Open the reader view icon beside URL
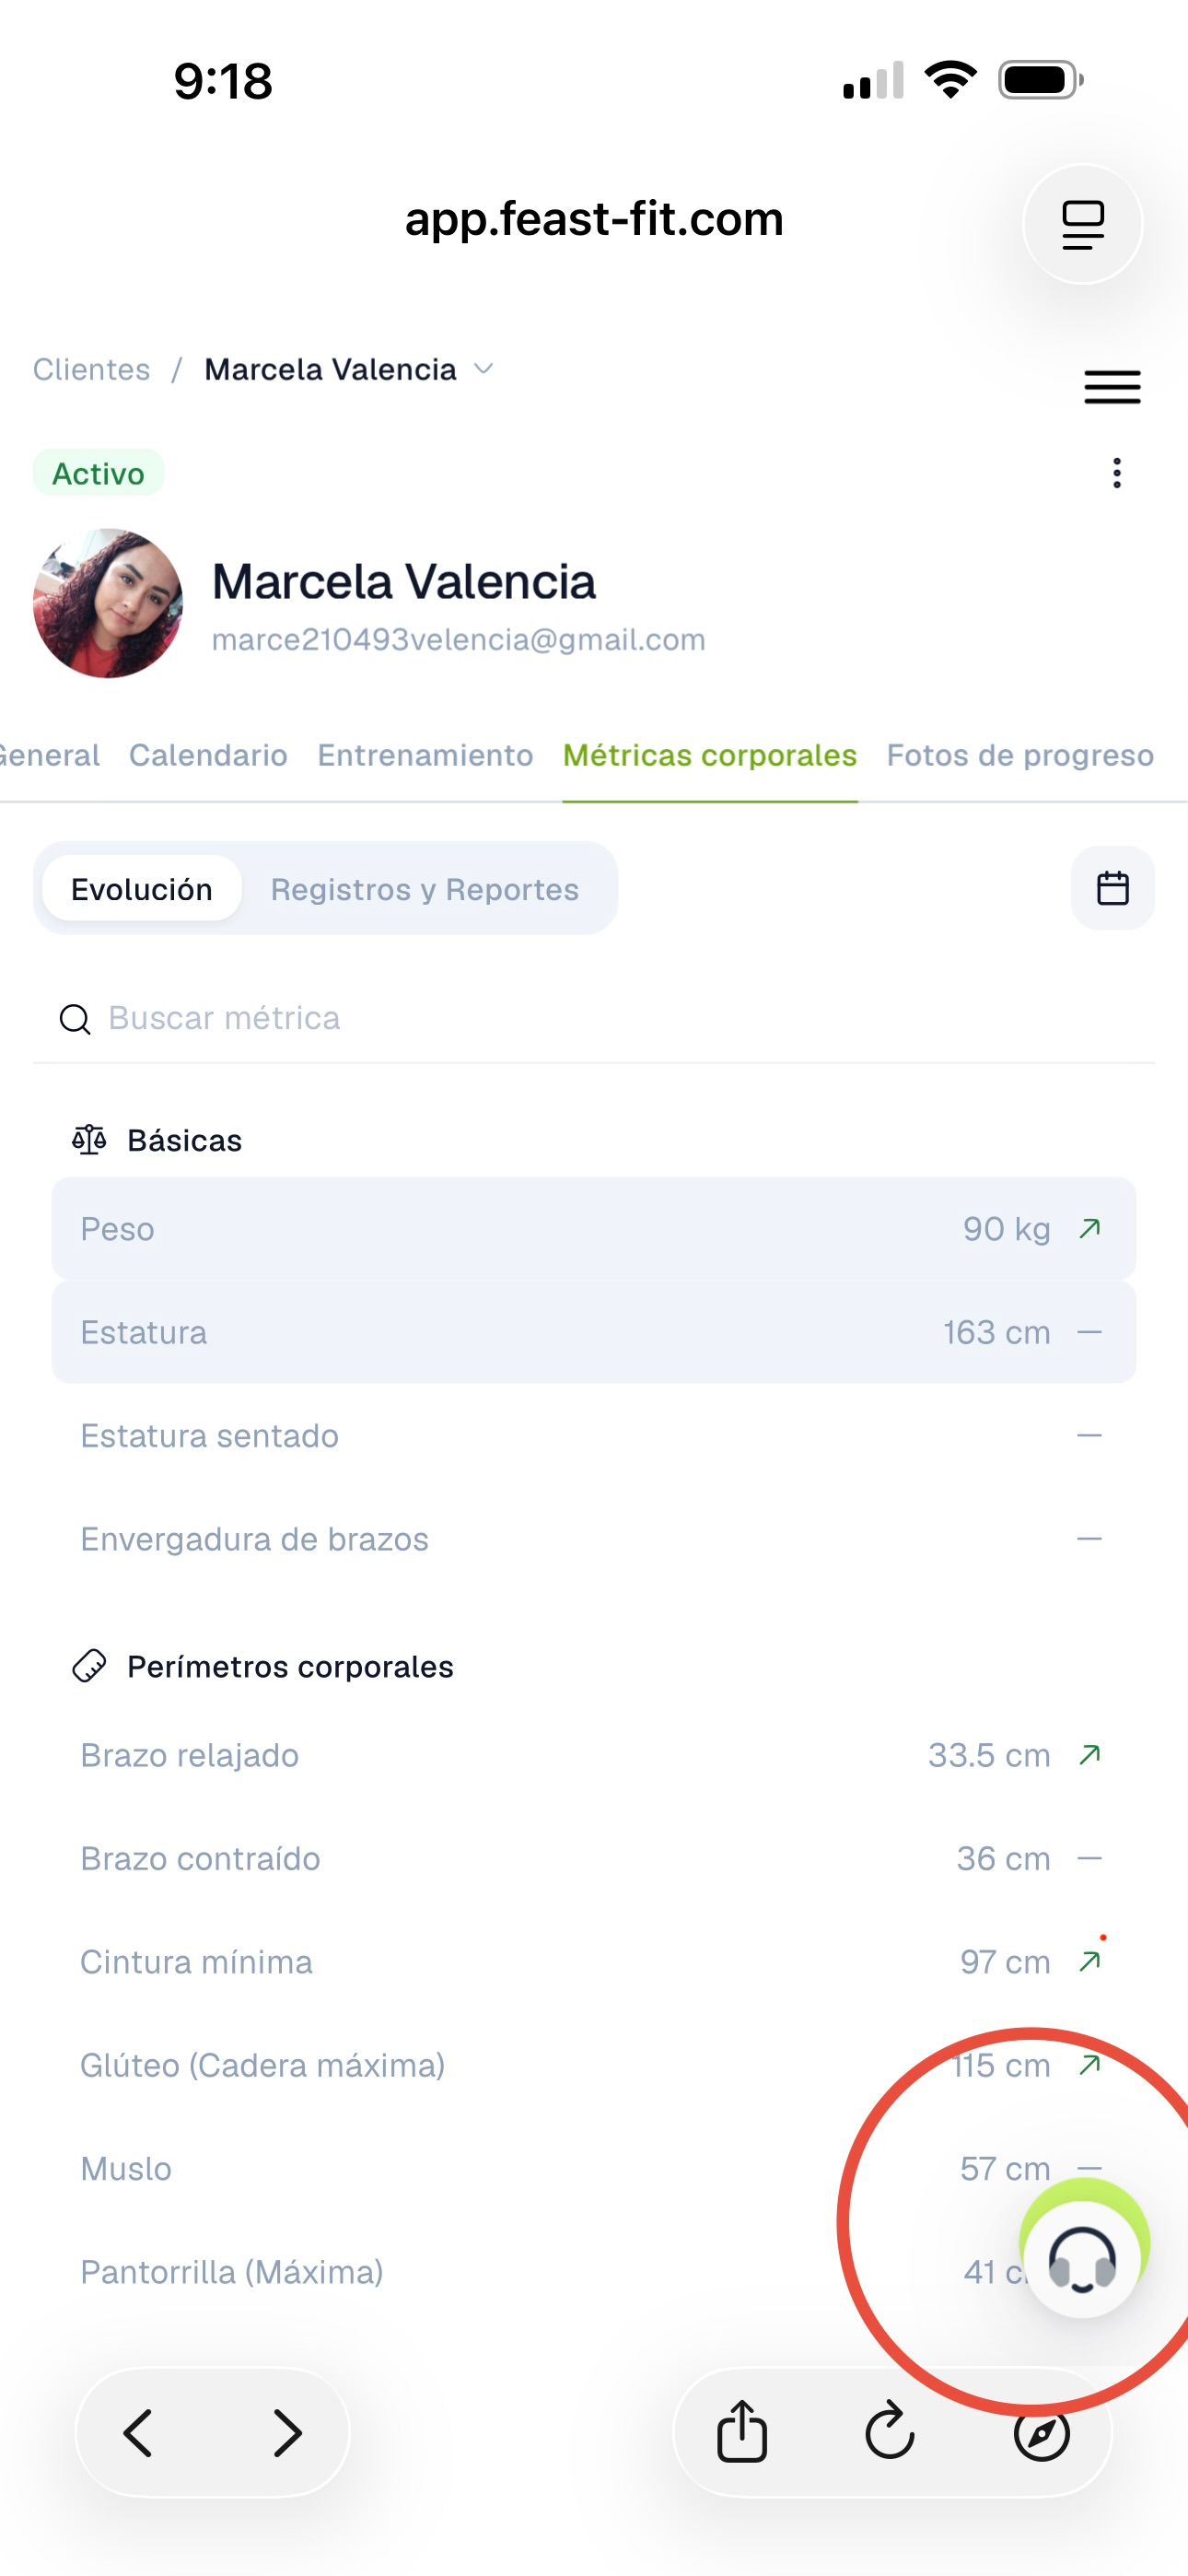The height and width of the screenshot is (2576, 1188). 1083,224
